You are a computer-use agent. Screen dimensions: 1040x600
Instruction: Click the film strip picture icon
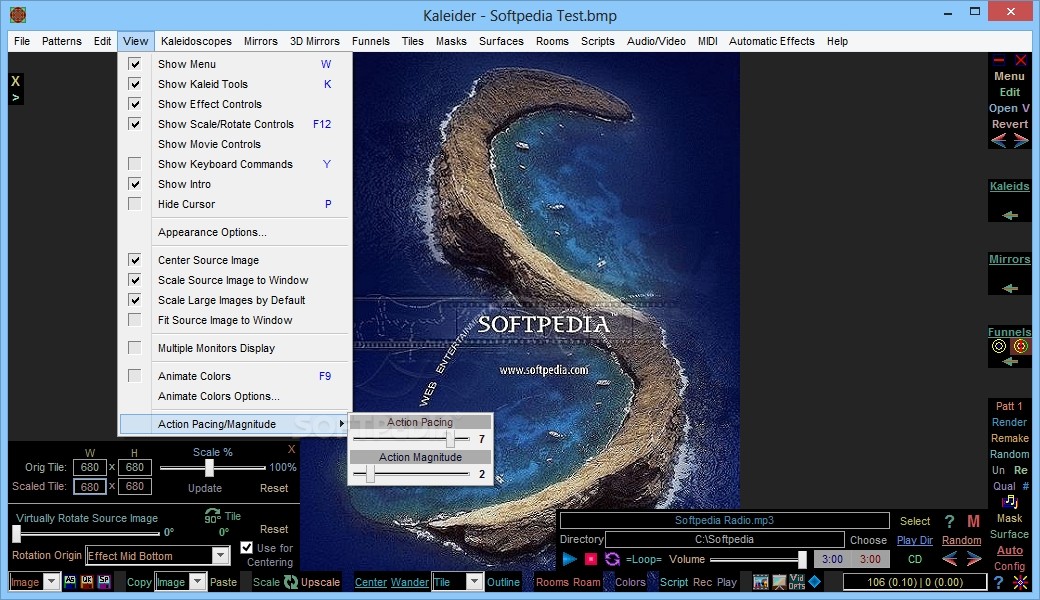(760, 582)
